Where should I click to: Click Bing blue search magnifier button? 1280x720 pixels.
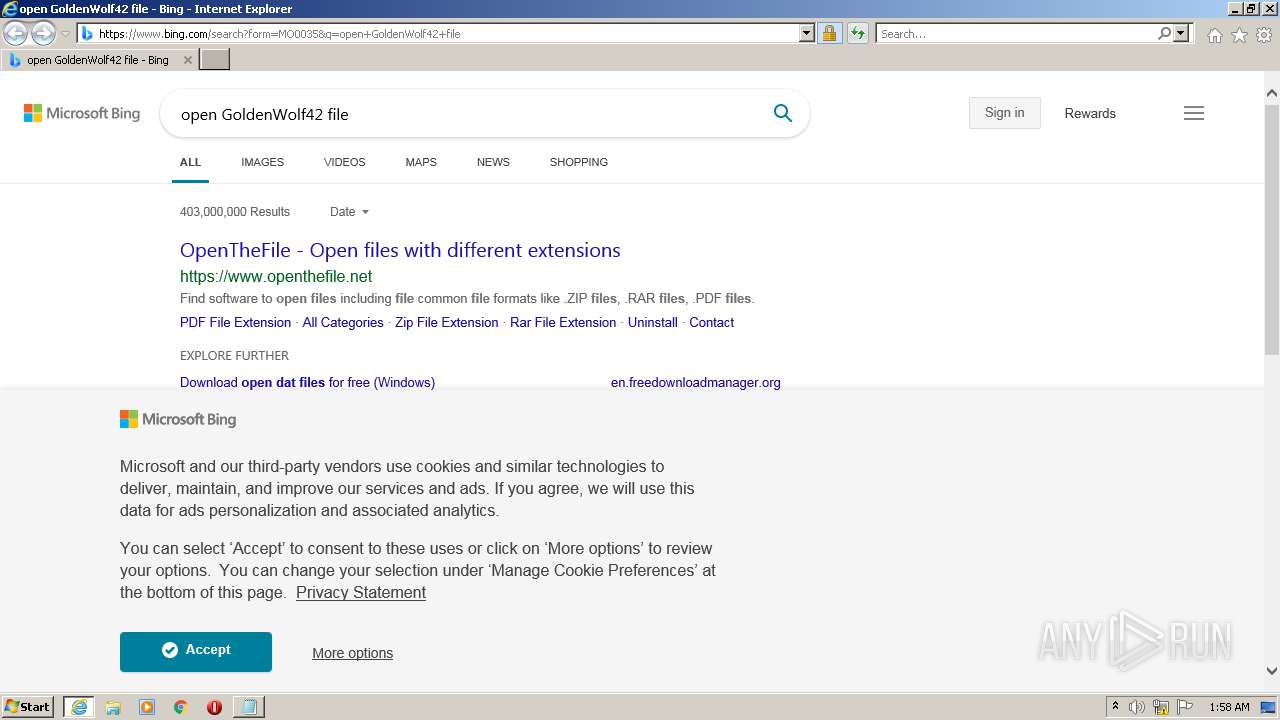[783, 113]
